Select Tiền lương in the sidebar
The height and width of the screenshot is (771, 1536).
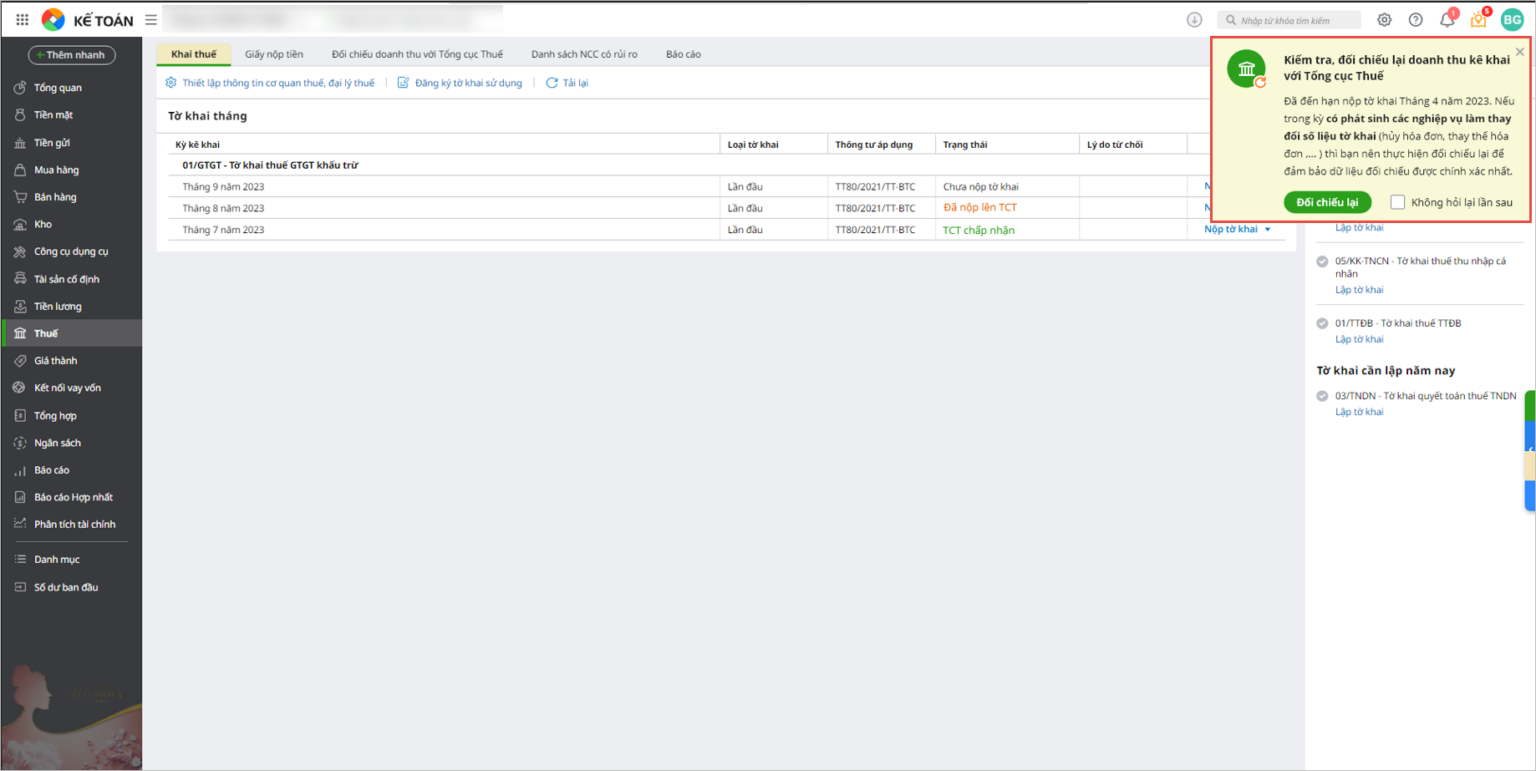tap(58, 306)
